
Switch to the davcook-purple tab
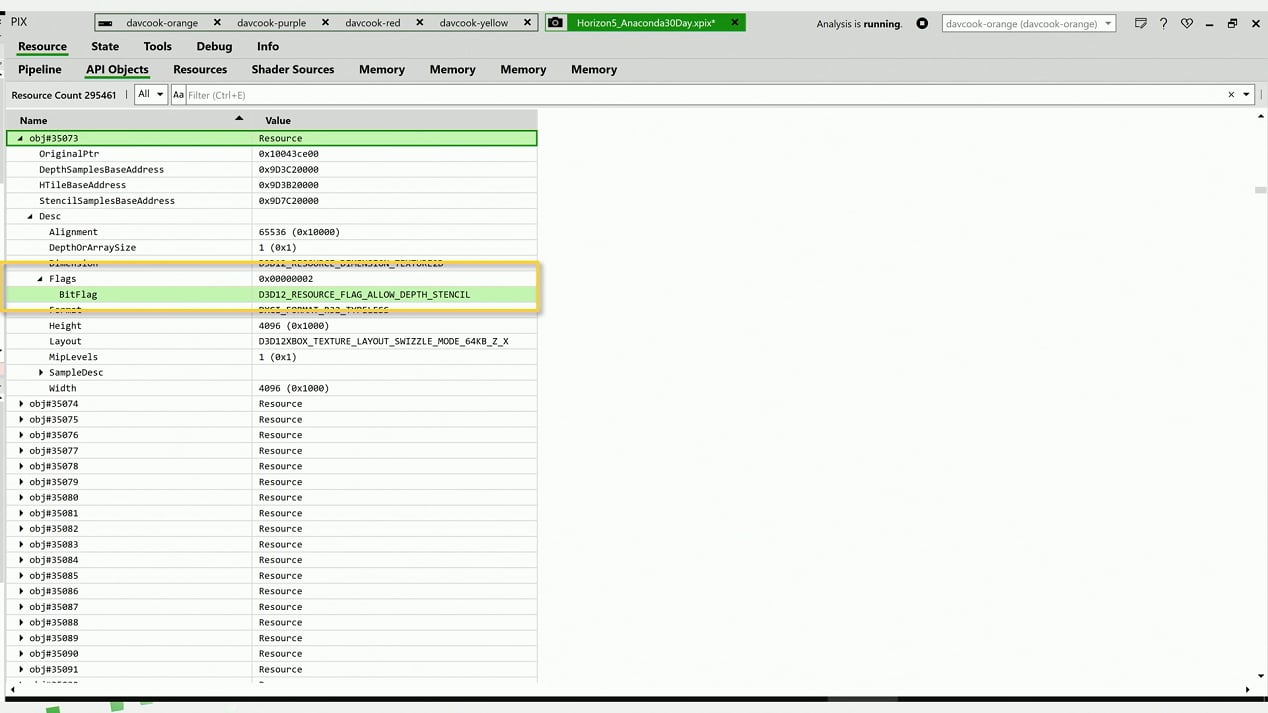coord(271,22)
